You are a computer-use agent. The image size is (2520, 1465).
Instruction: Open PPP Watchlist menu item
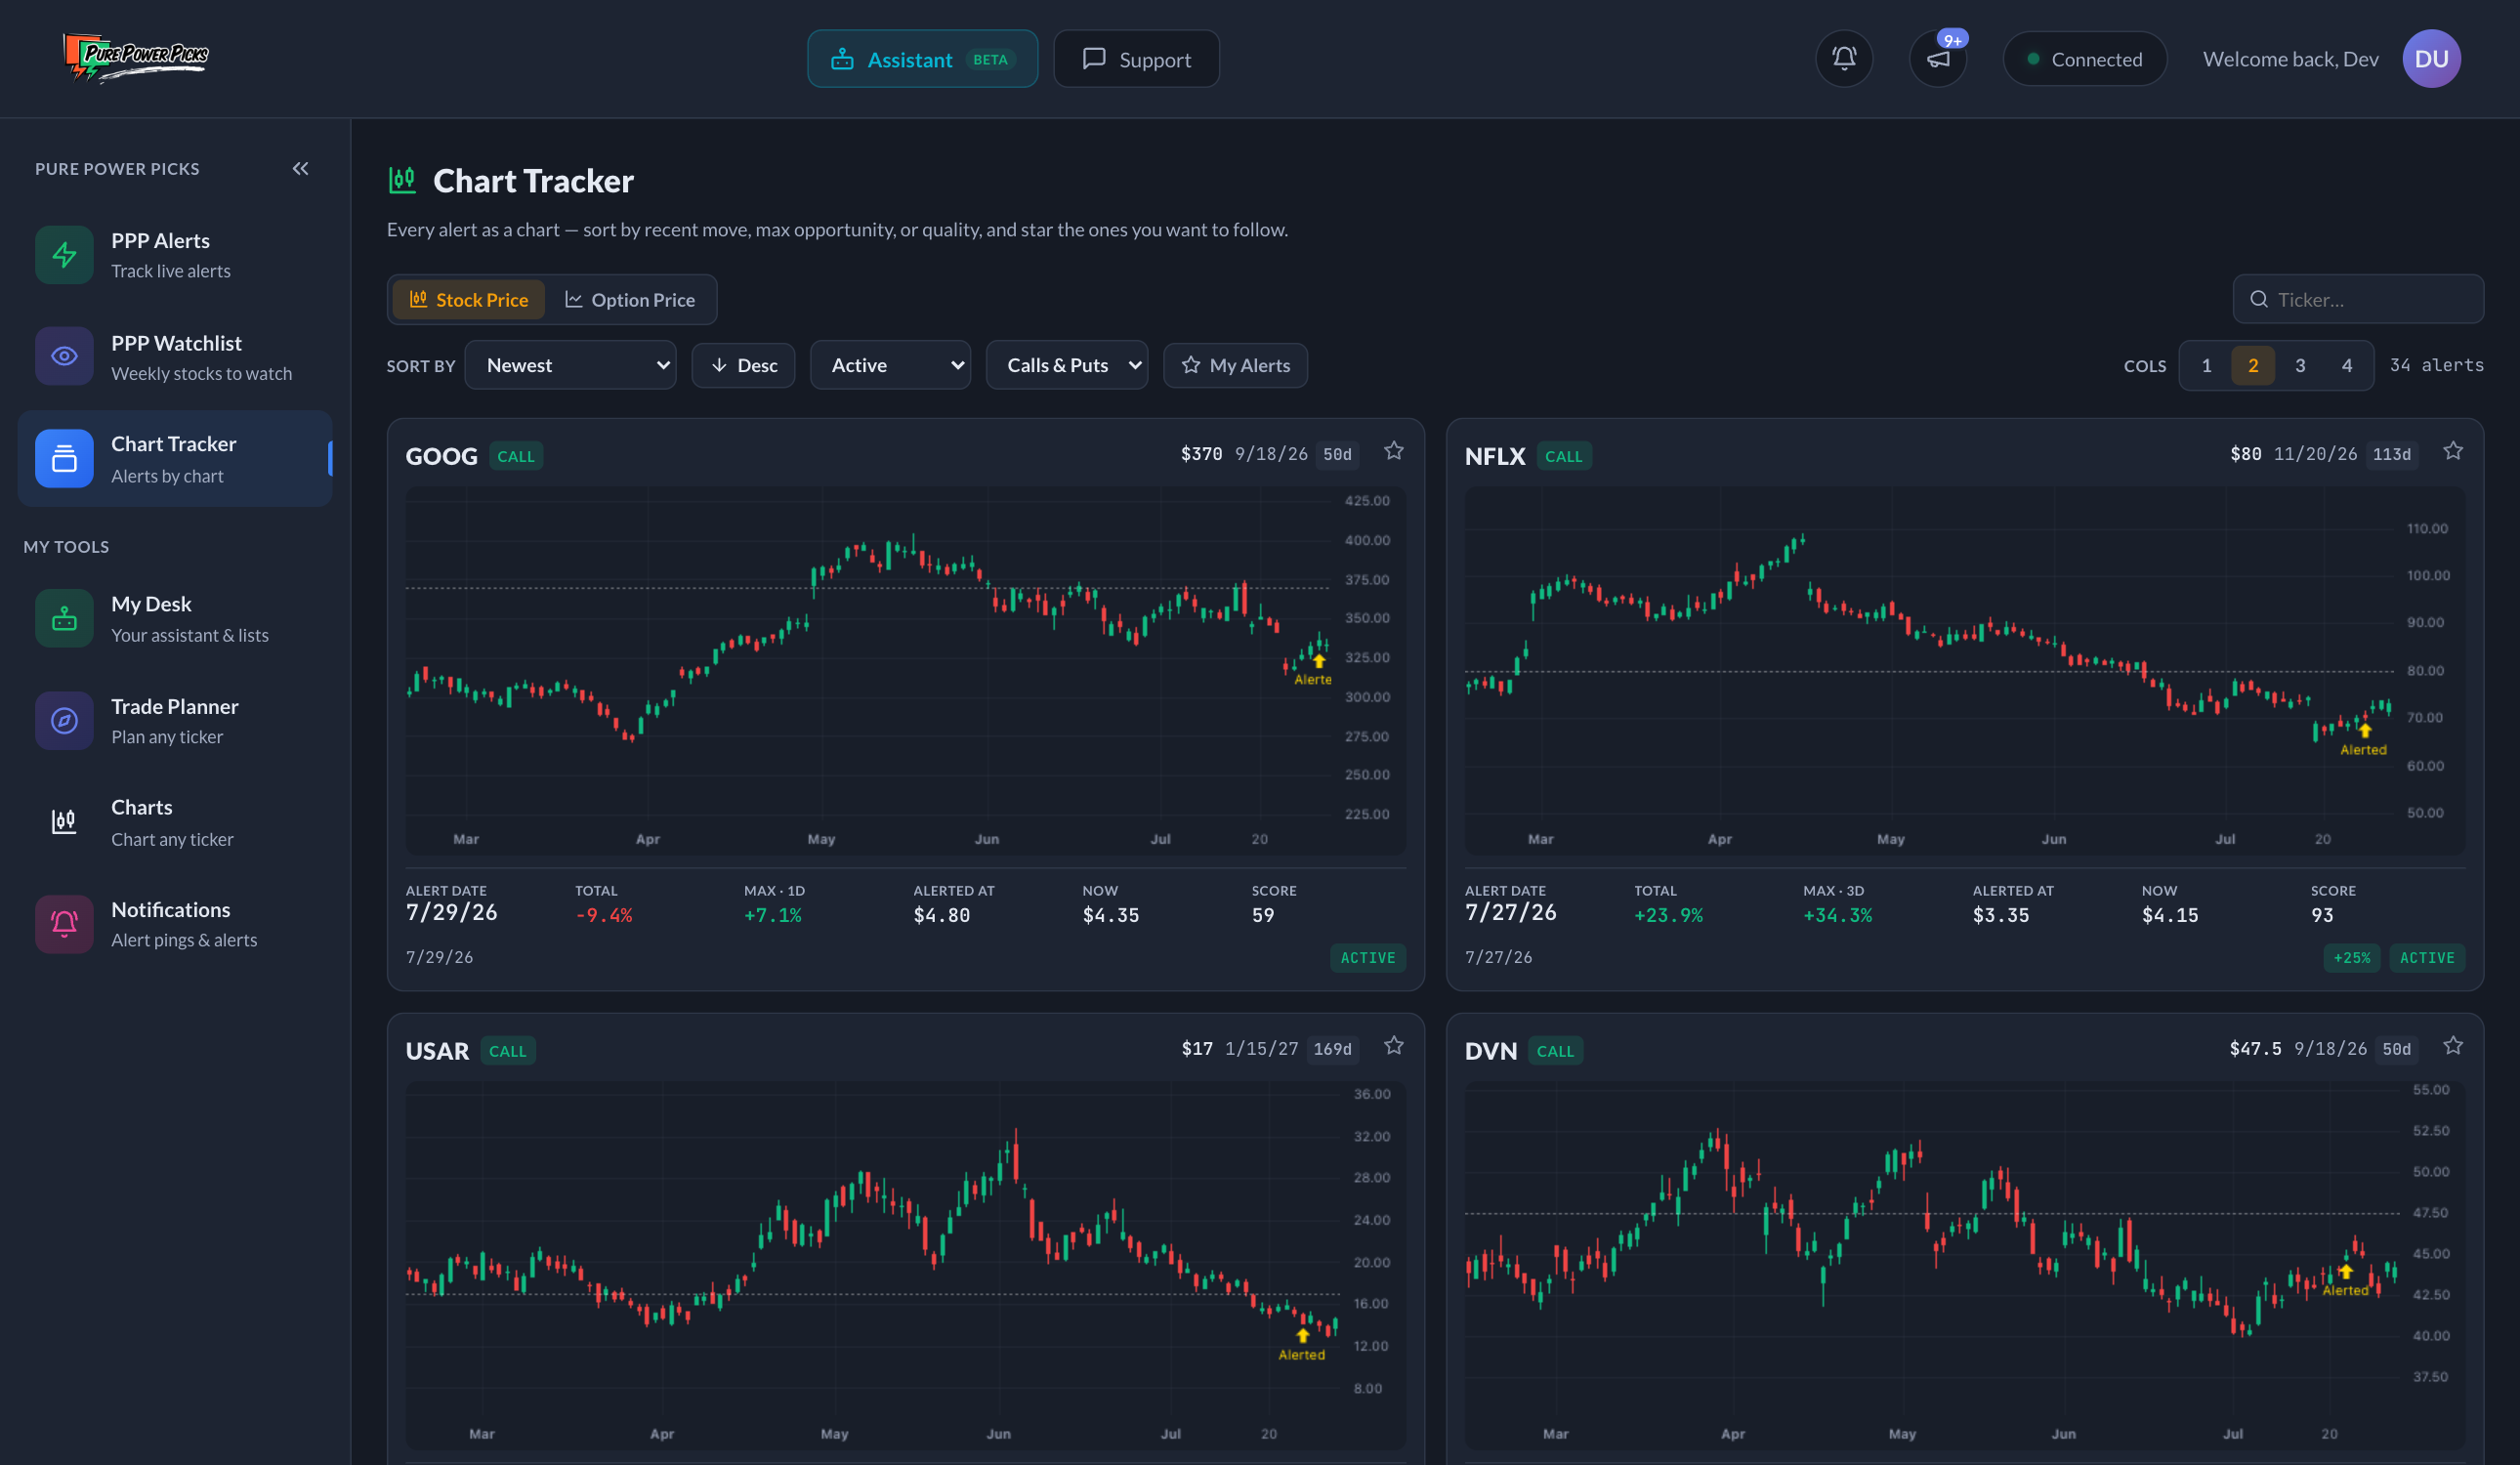175,357
